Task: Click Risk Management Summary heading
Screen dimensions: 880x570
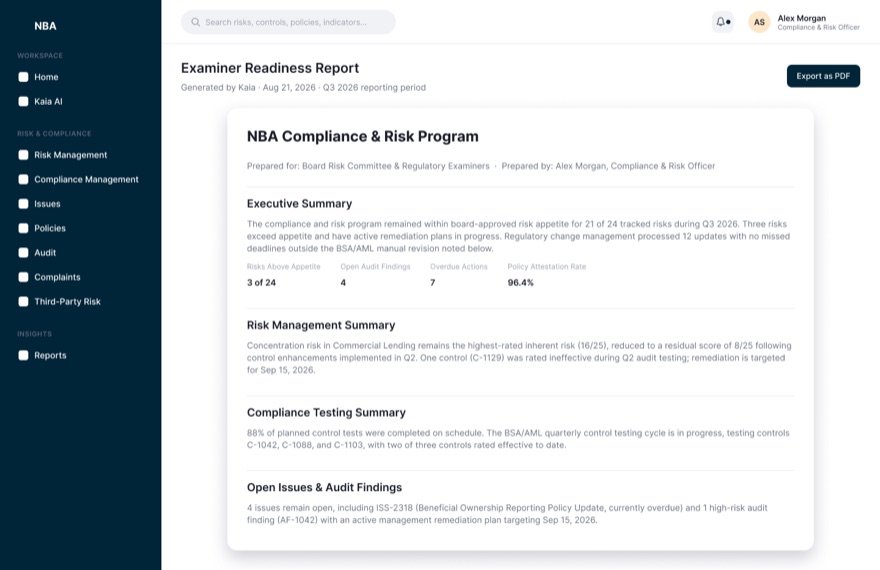Action: (x=320, y=325)
